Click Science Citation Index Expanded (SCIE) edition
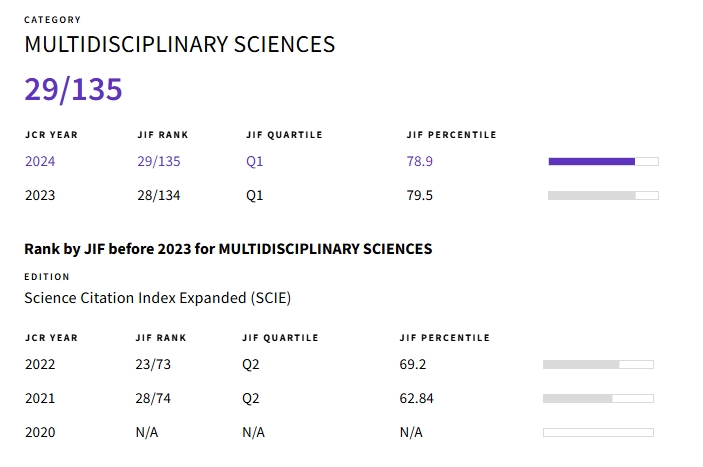This screenshot has height=467, width=703. point(157,298)
